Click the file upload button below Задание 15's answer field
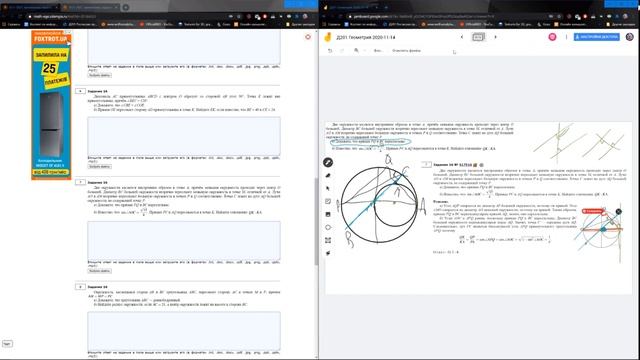Viewport: 640px width, 360px height. click(x=100, y=271)
